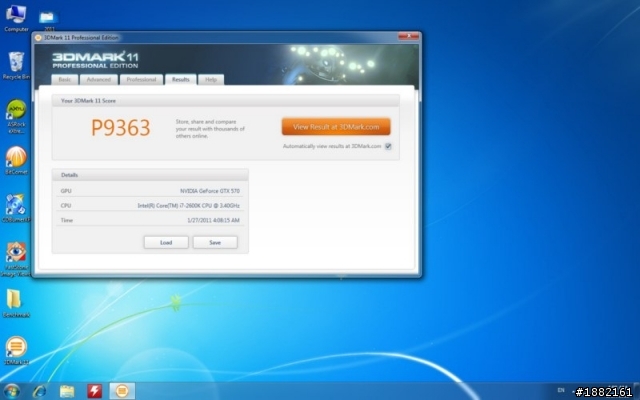This screenshot has height=400, width=640.
Task: Click the Your 3DMark 11 Score header
Action: [x=225, y=101]
